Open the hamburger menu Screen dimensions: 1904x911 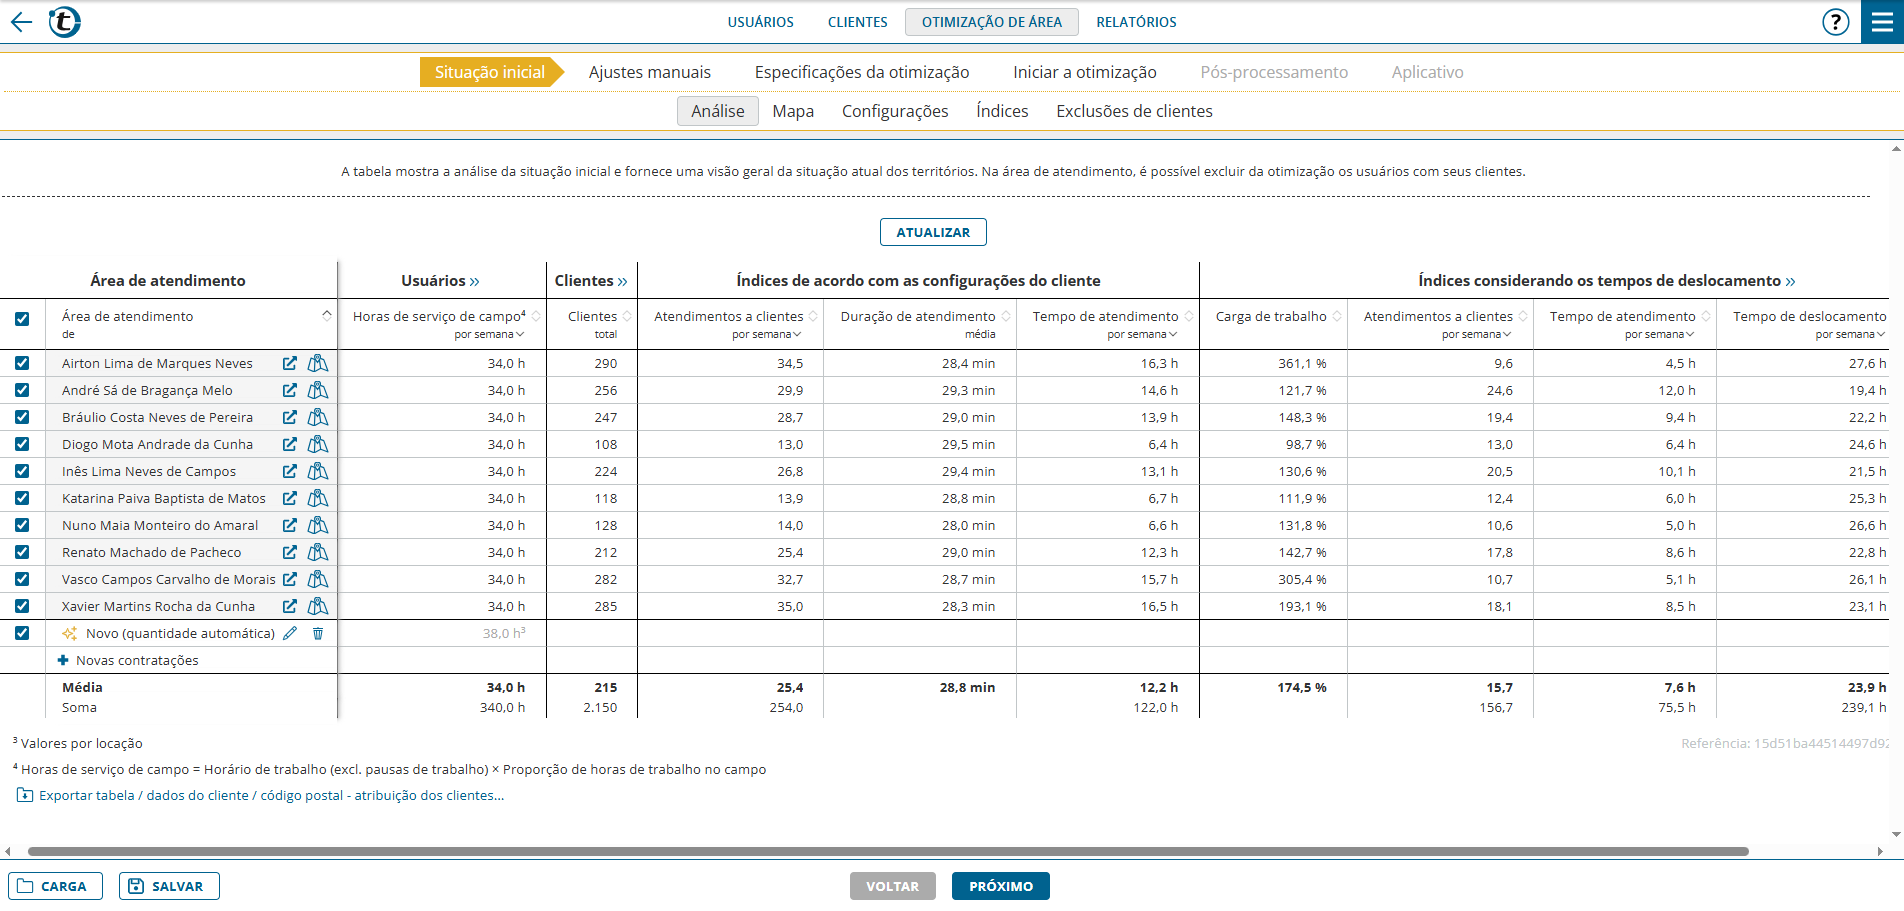coord(1882,22)
